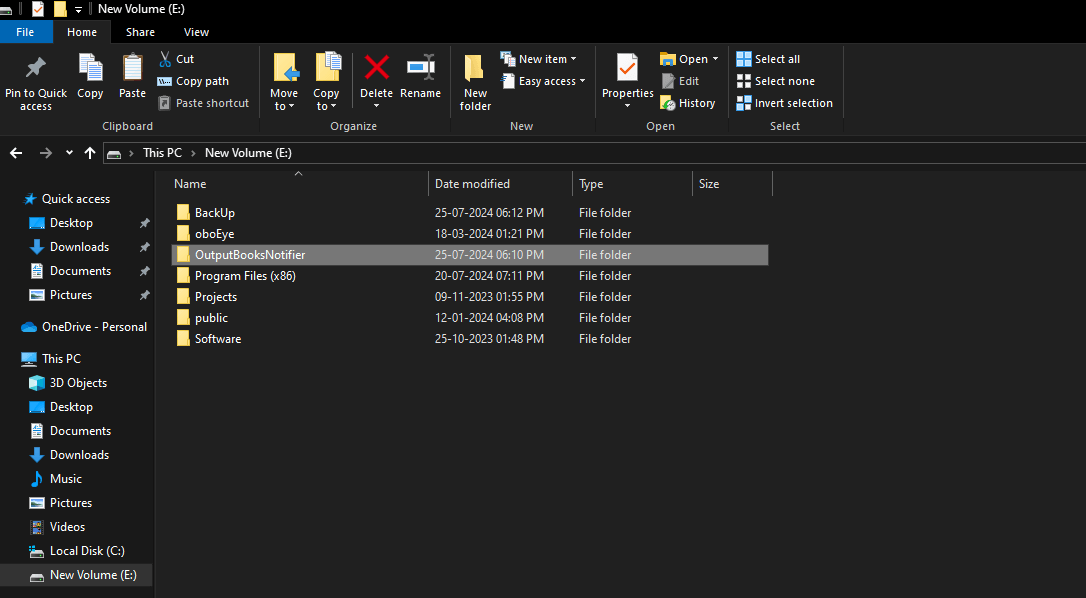Expand chevron after This PC in address bar
The height and width of the screenshot is (598, 1086).
[193, 153]
